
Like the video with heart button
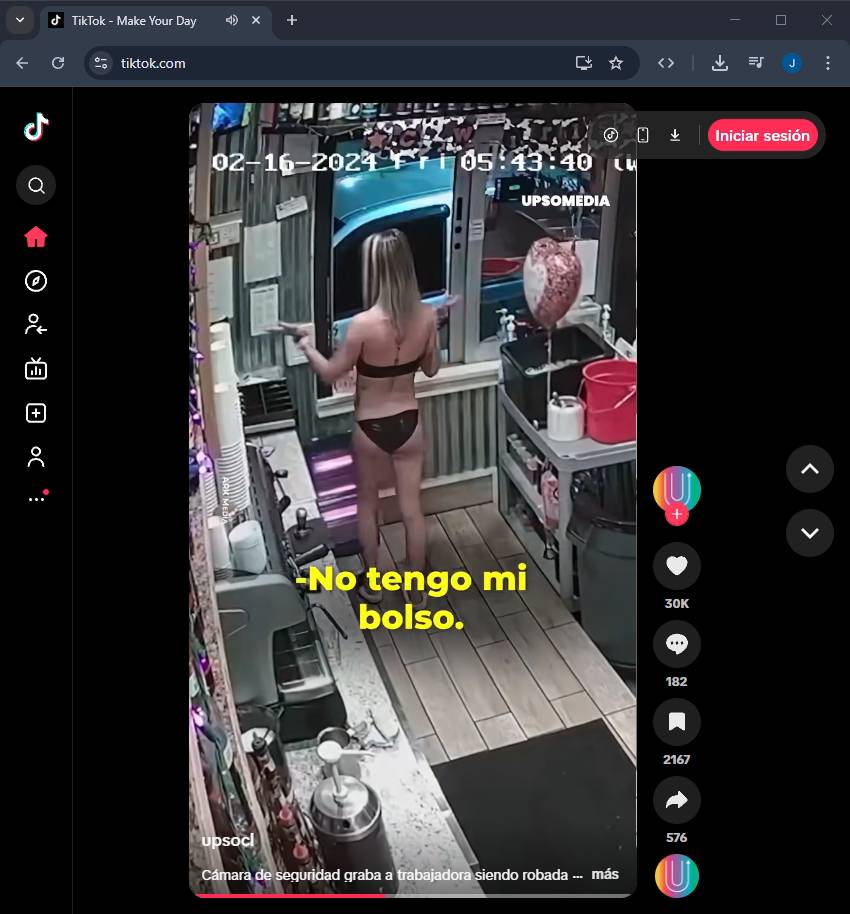[677, 566]
